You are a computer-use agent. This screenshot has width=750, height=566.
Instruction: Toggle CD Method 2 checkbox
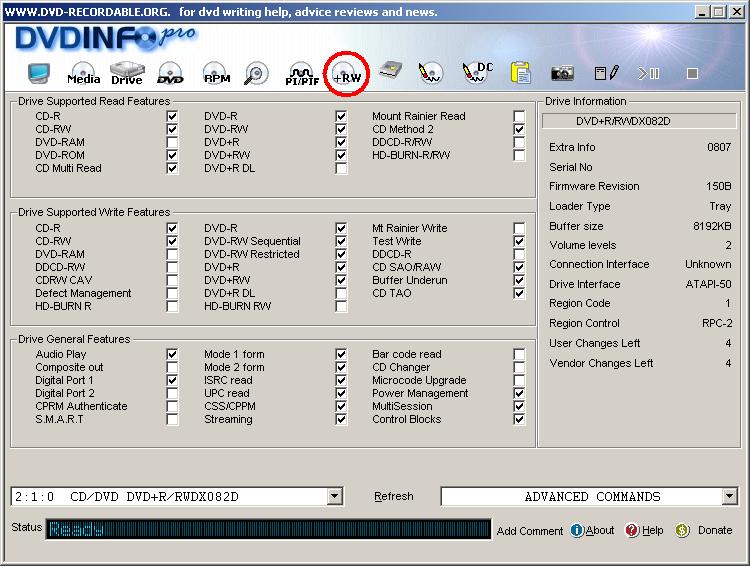point(519,129)
